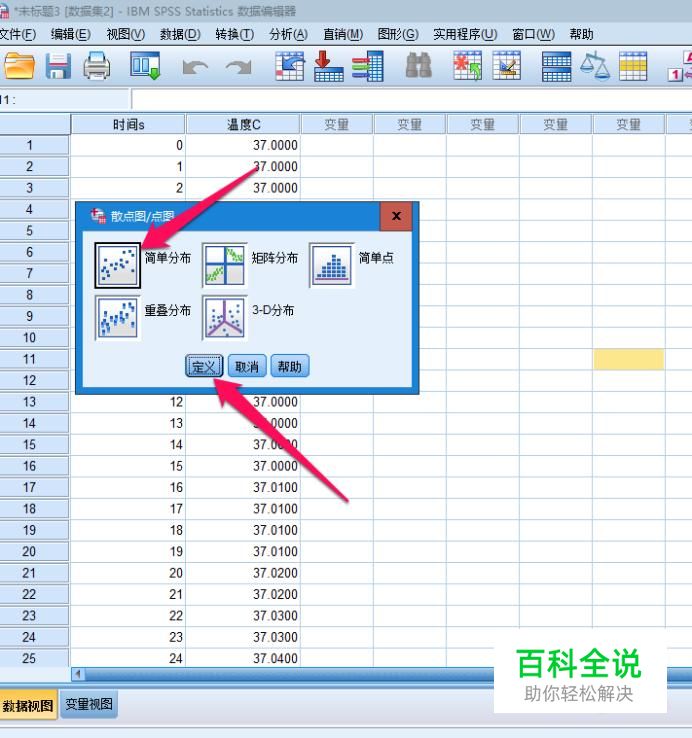Open the 帮助 menu in menu bar
The height and width of the screenshot is (738, 692).
click(581, 34)
